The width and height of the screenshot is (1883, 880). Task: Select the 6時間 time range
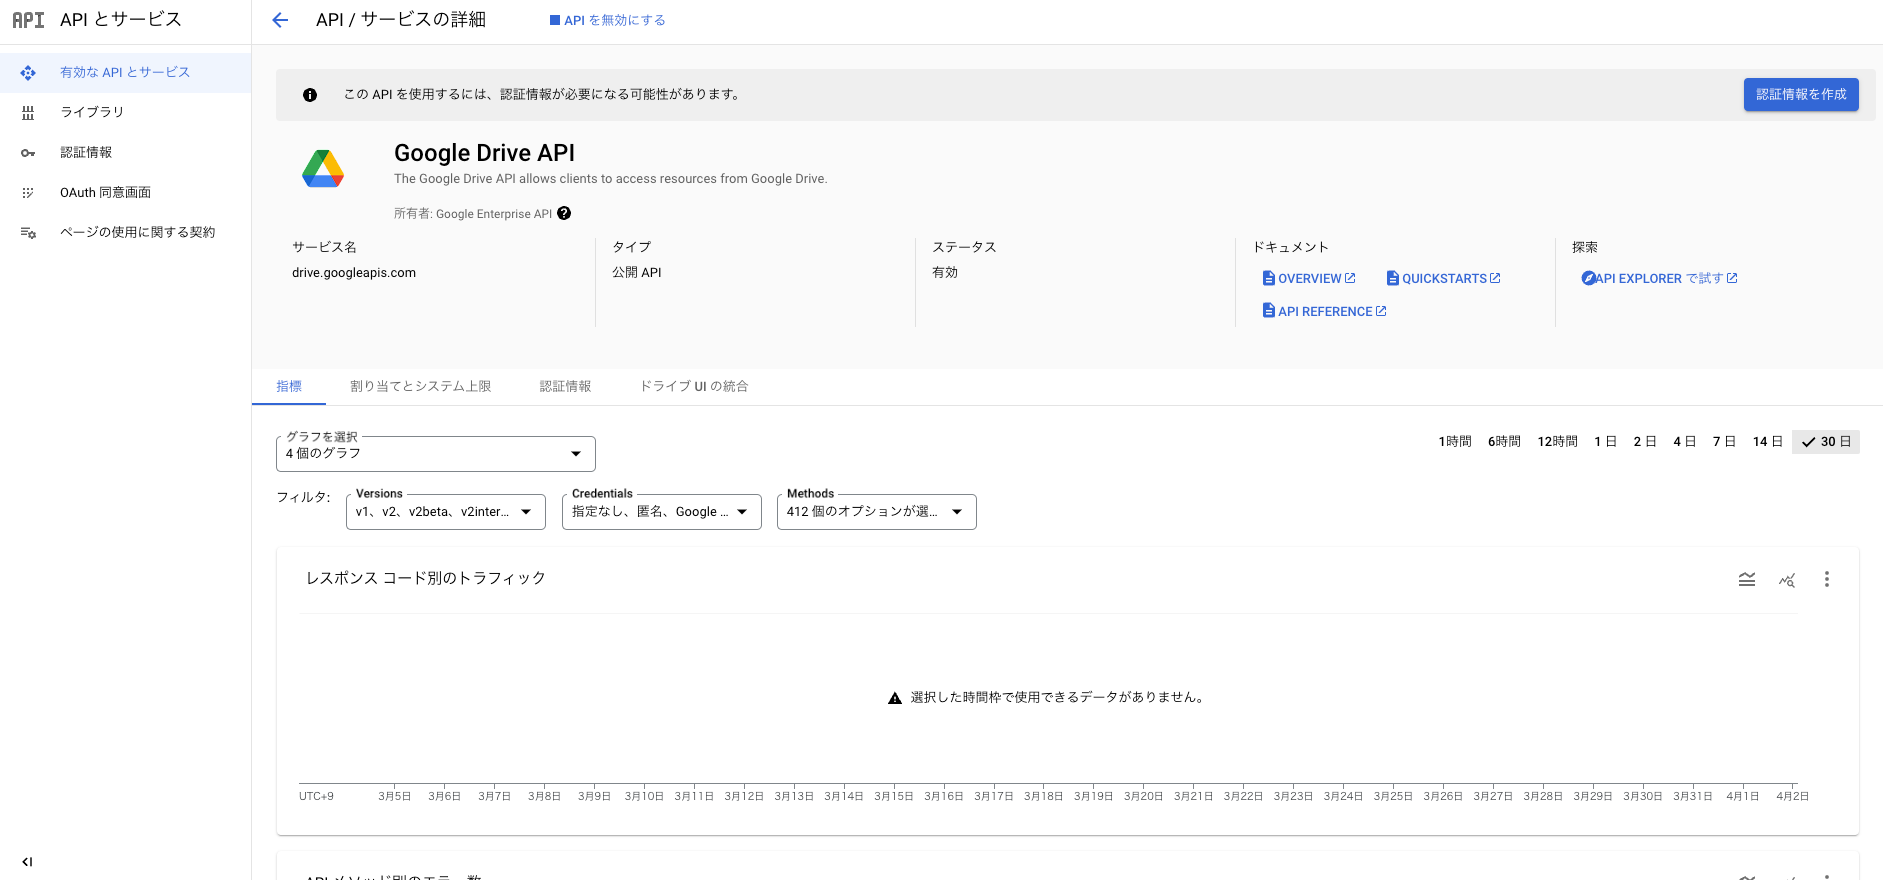click(x=1504, y=441)
